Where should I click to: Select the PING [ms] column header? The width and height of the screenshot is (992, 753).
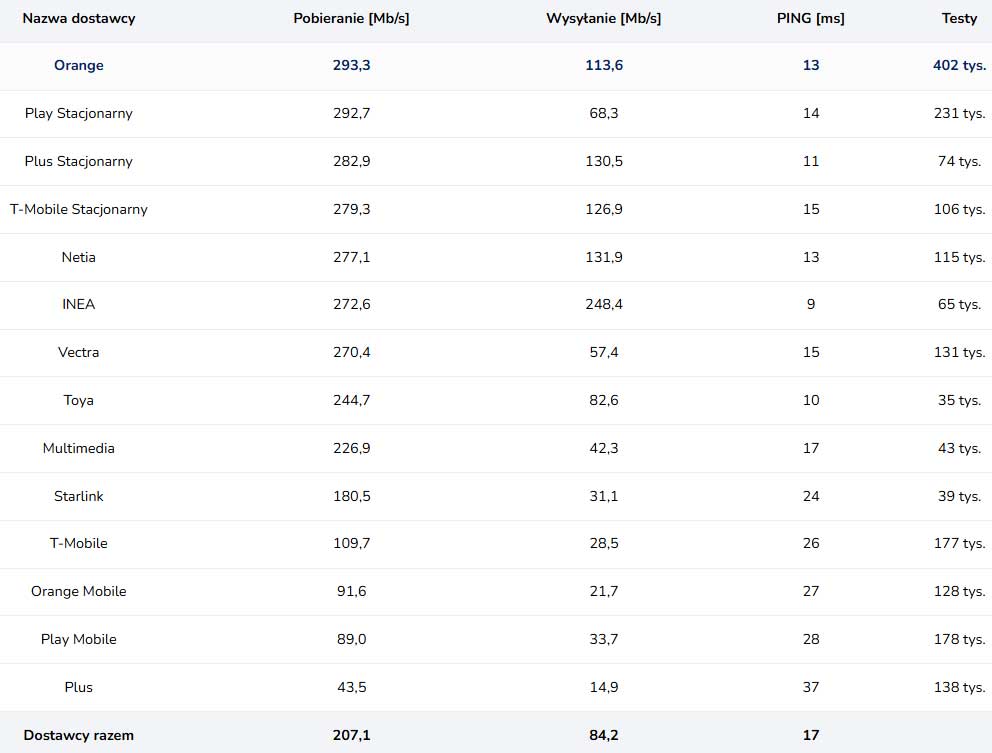coord(810,18)
